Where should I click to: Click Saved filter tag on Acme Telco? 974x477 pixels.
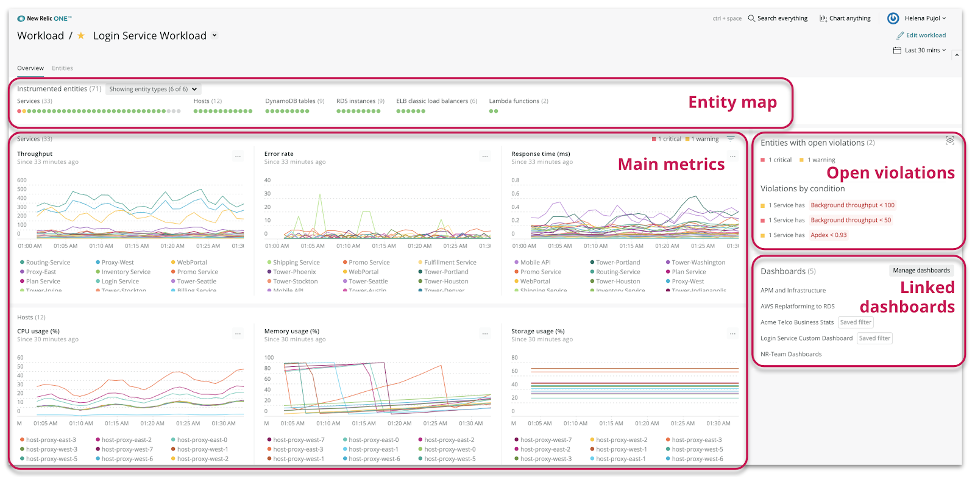click(856, 322)
